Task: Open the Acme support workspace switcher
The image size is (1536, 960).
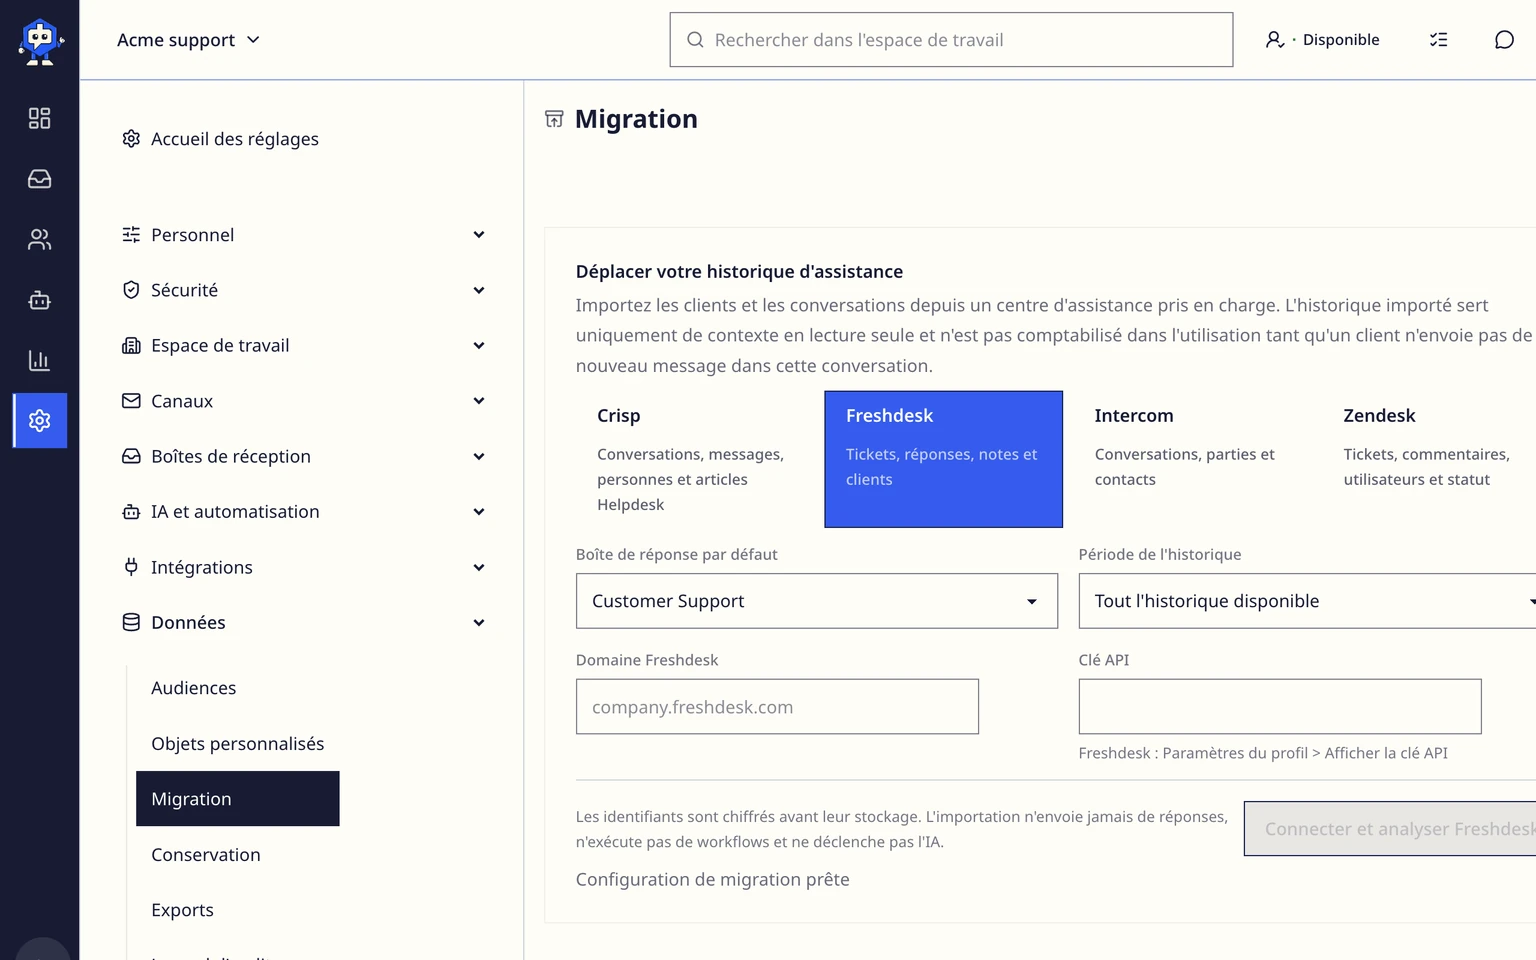Action: 189,40
